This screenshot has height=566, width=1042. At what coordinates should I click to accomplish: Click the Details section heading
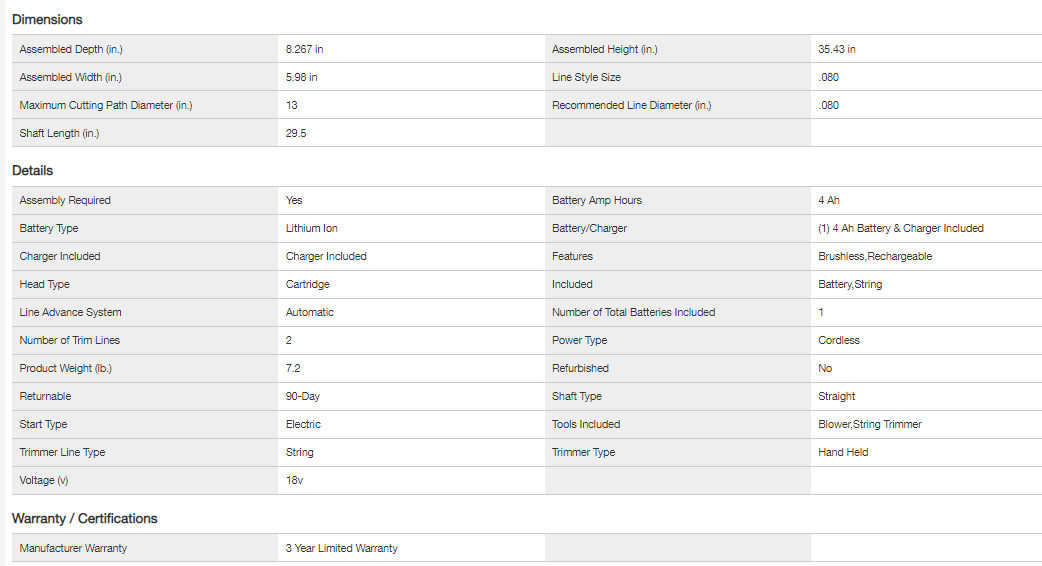33,171
